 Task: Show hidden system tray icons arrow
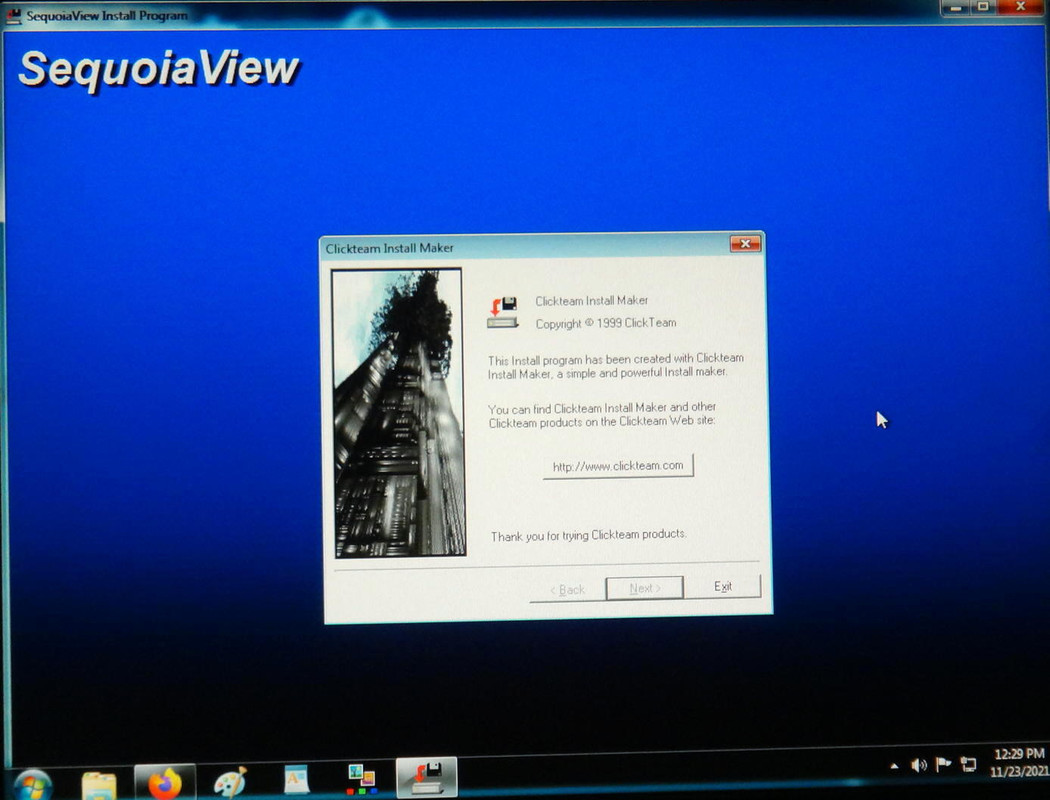pyautogui.click(x=894, y=766)
